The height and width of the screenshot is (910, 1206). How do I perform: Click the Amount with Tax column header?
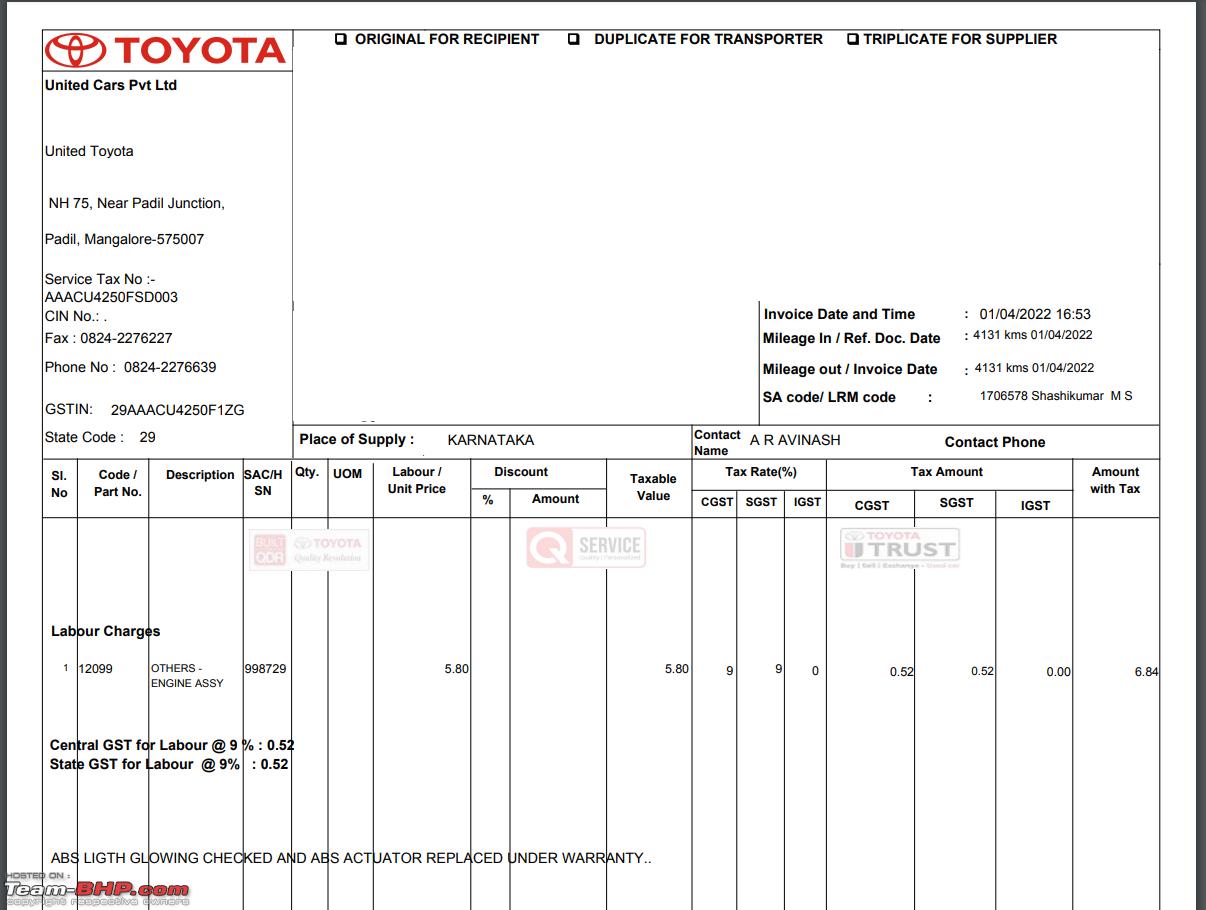pyautogui.click(x=1115, y=480)
